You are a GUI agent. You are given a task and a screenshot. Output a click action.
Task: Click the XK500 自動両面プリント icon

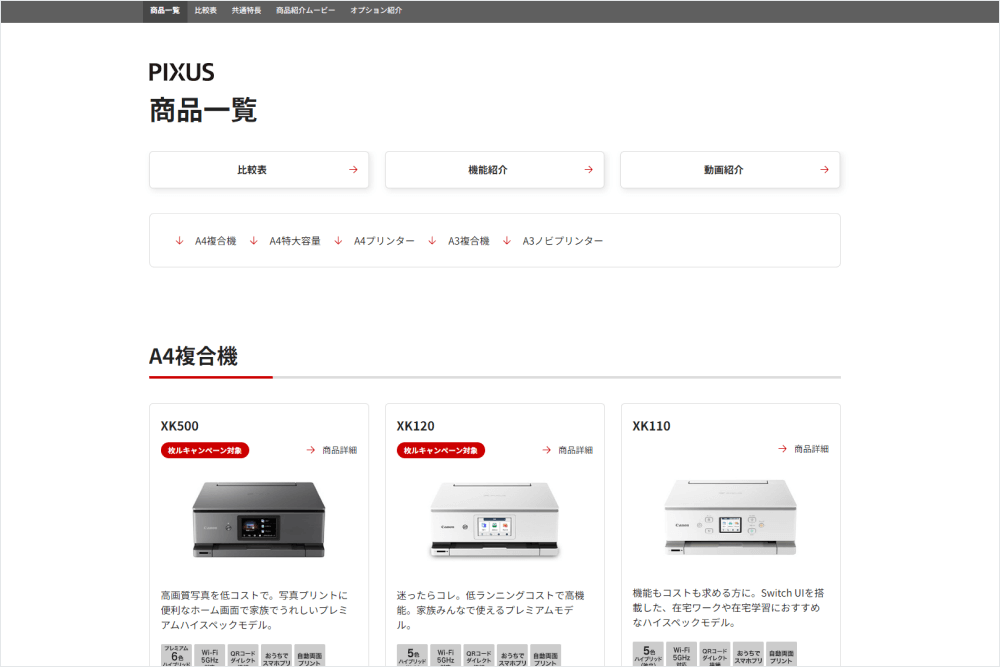coord(309,656)
